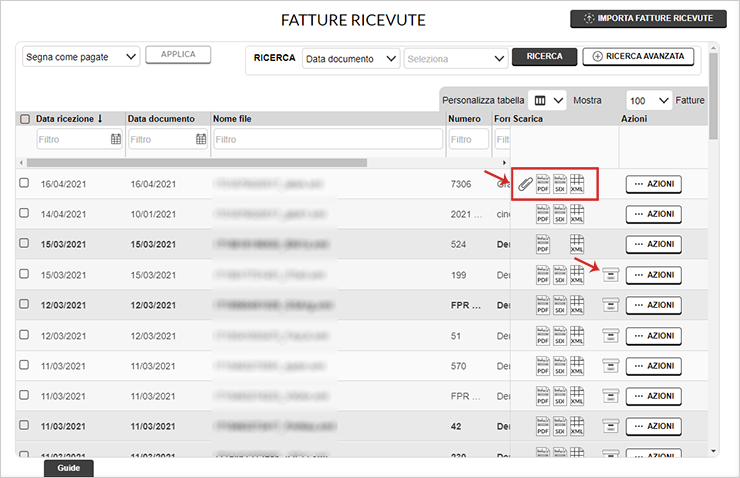Open the 'Segna come pagate' dropdown
The width and height of the screenshot is (740, 478).
[x=81, y=57]
